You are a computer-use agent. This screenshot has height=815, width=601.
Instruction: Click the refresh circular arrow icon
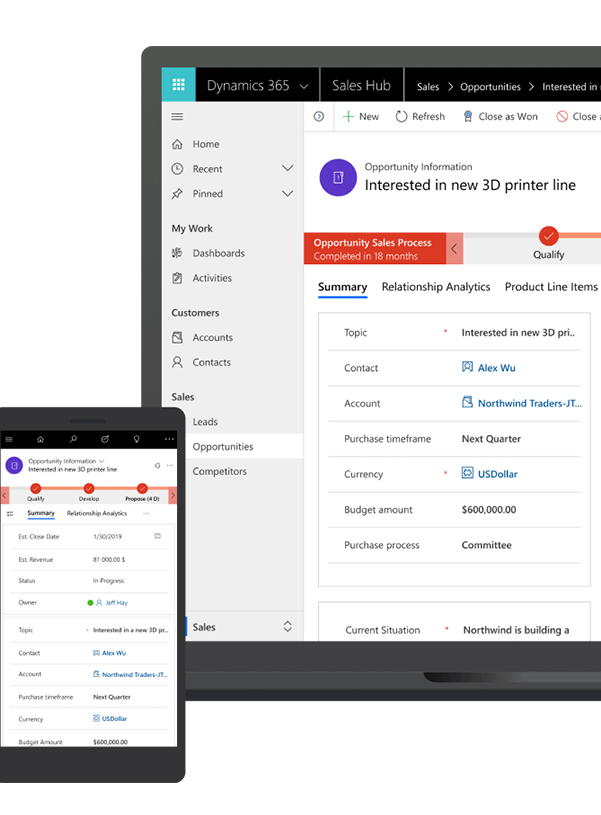[x=401, y=116]
